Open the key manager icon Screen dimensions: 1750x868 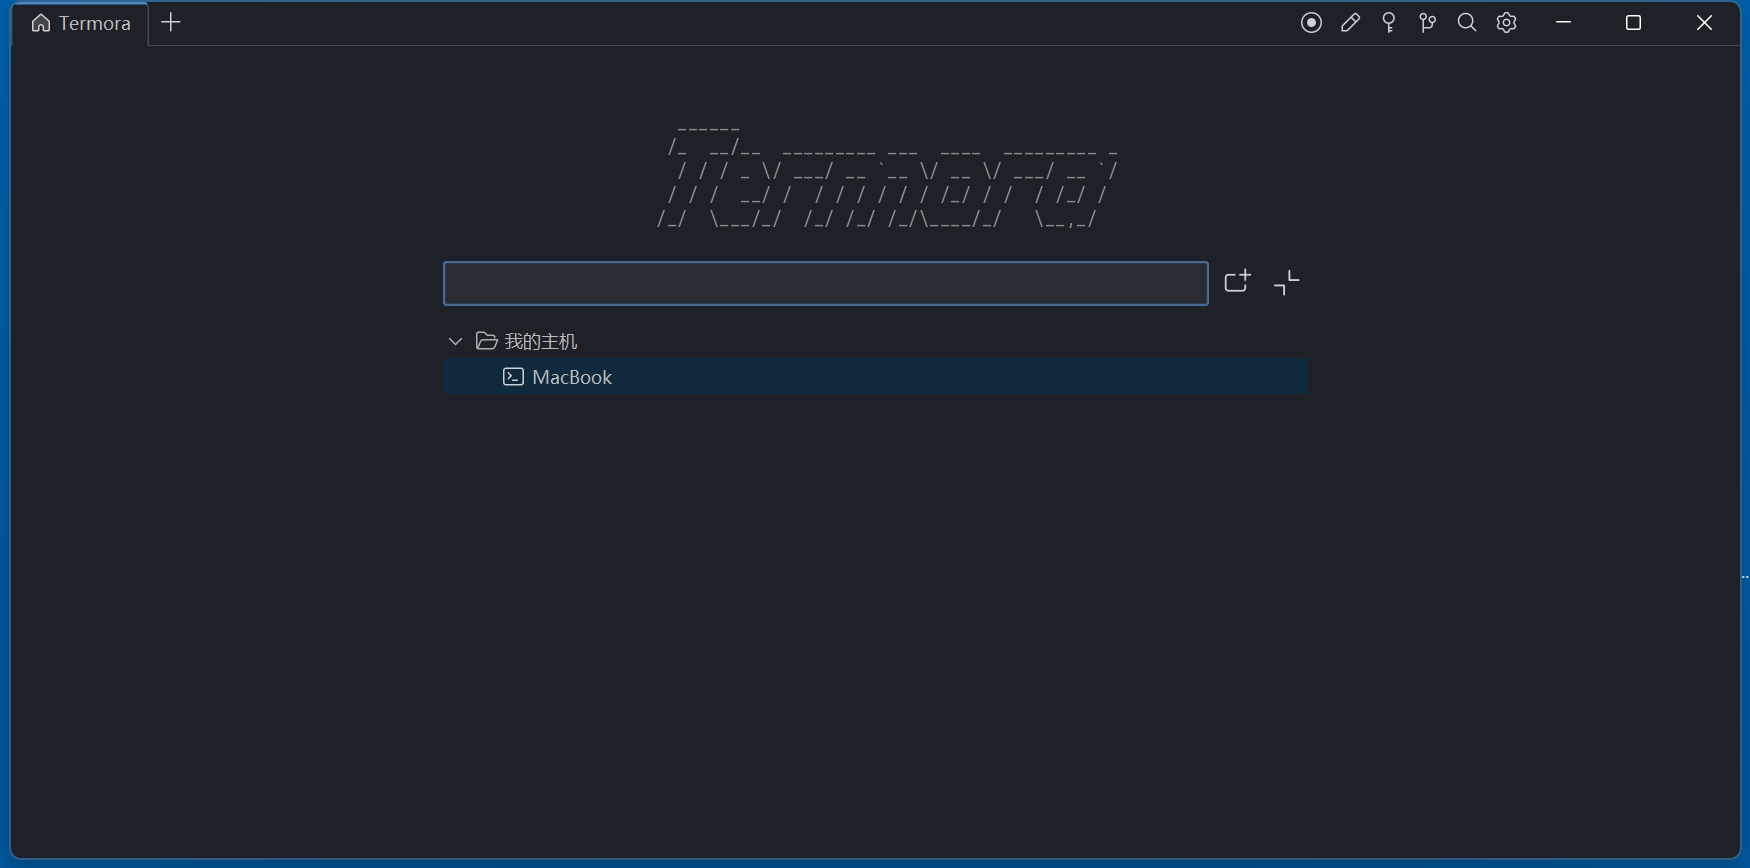(1389, 23)
